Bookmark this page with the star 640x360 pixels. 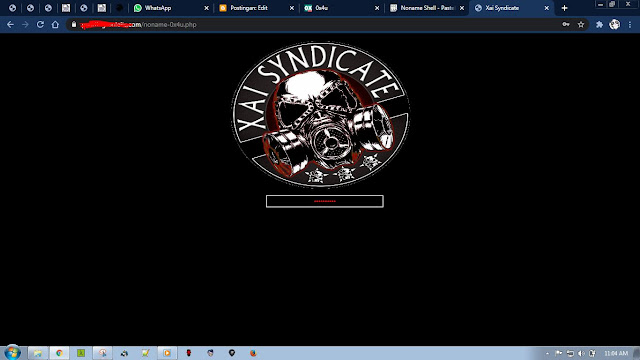(x=581, y=24)
